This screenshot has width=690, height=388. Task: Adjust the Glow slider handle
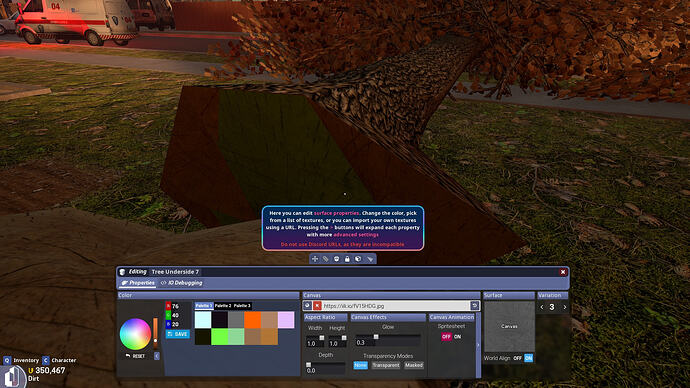[x=376, y=337]
